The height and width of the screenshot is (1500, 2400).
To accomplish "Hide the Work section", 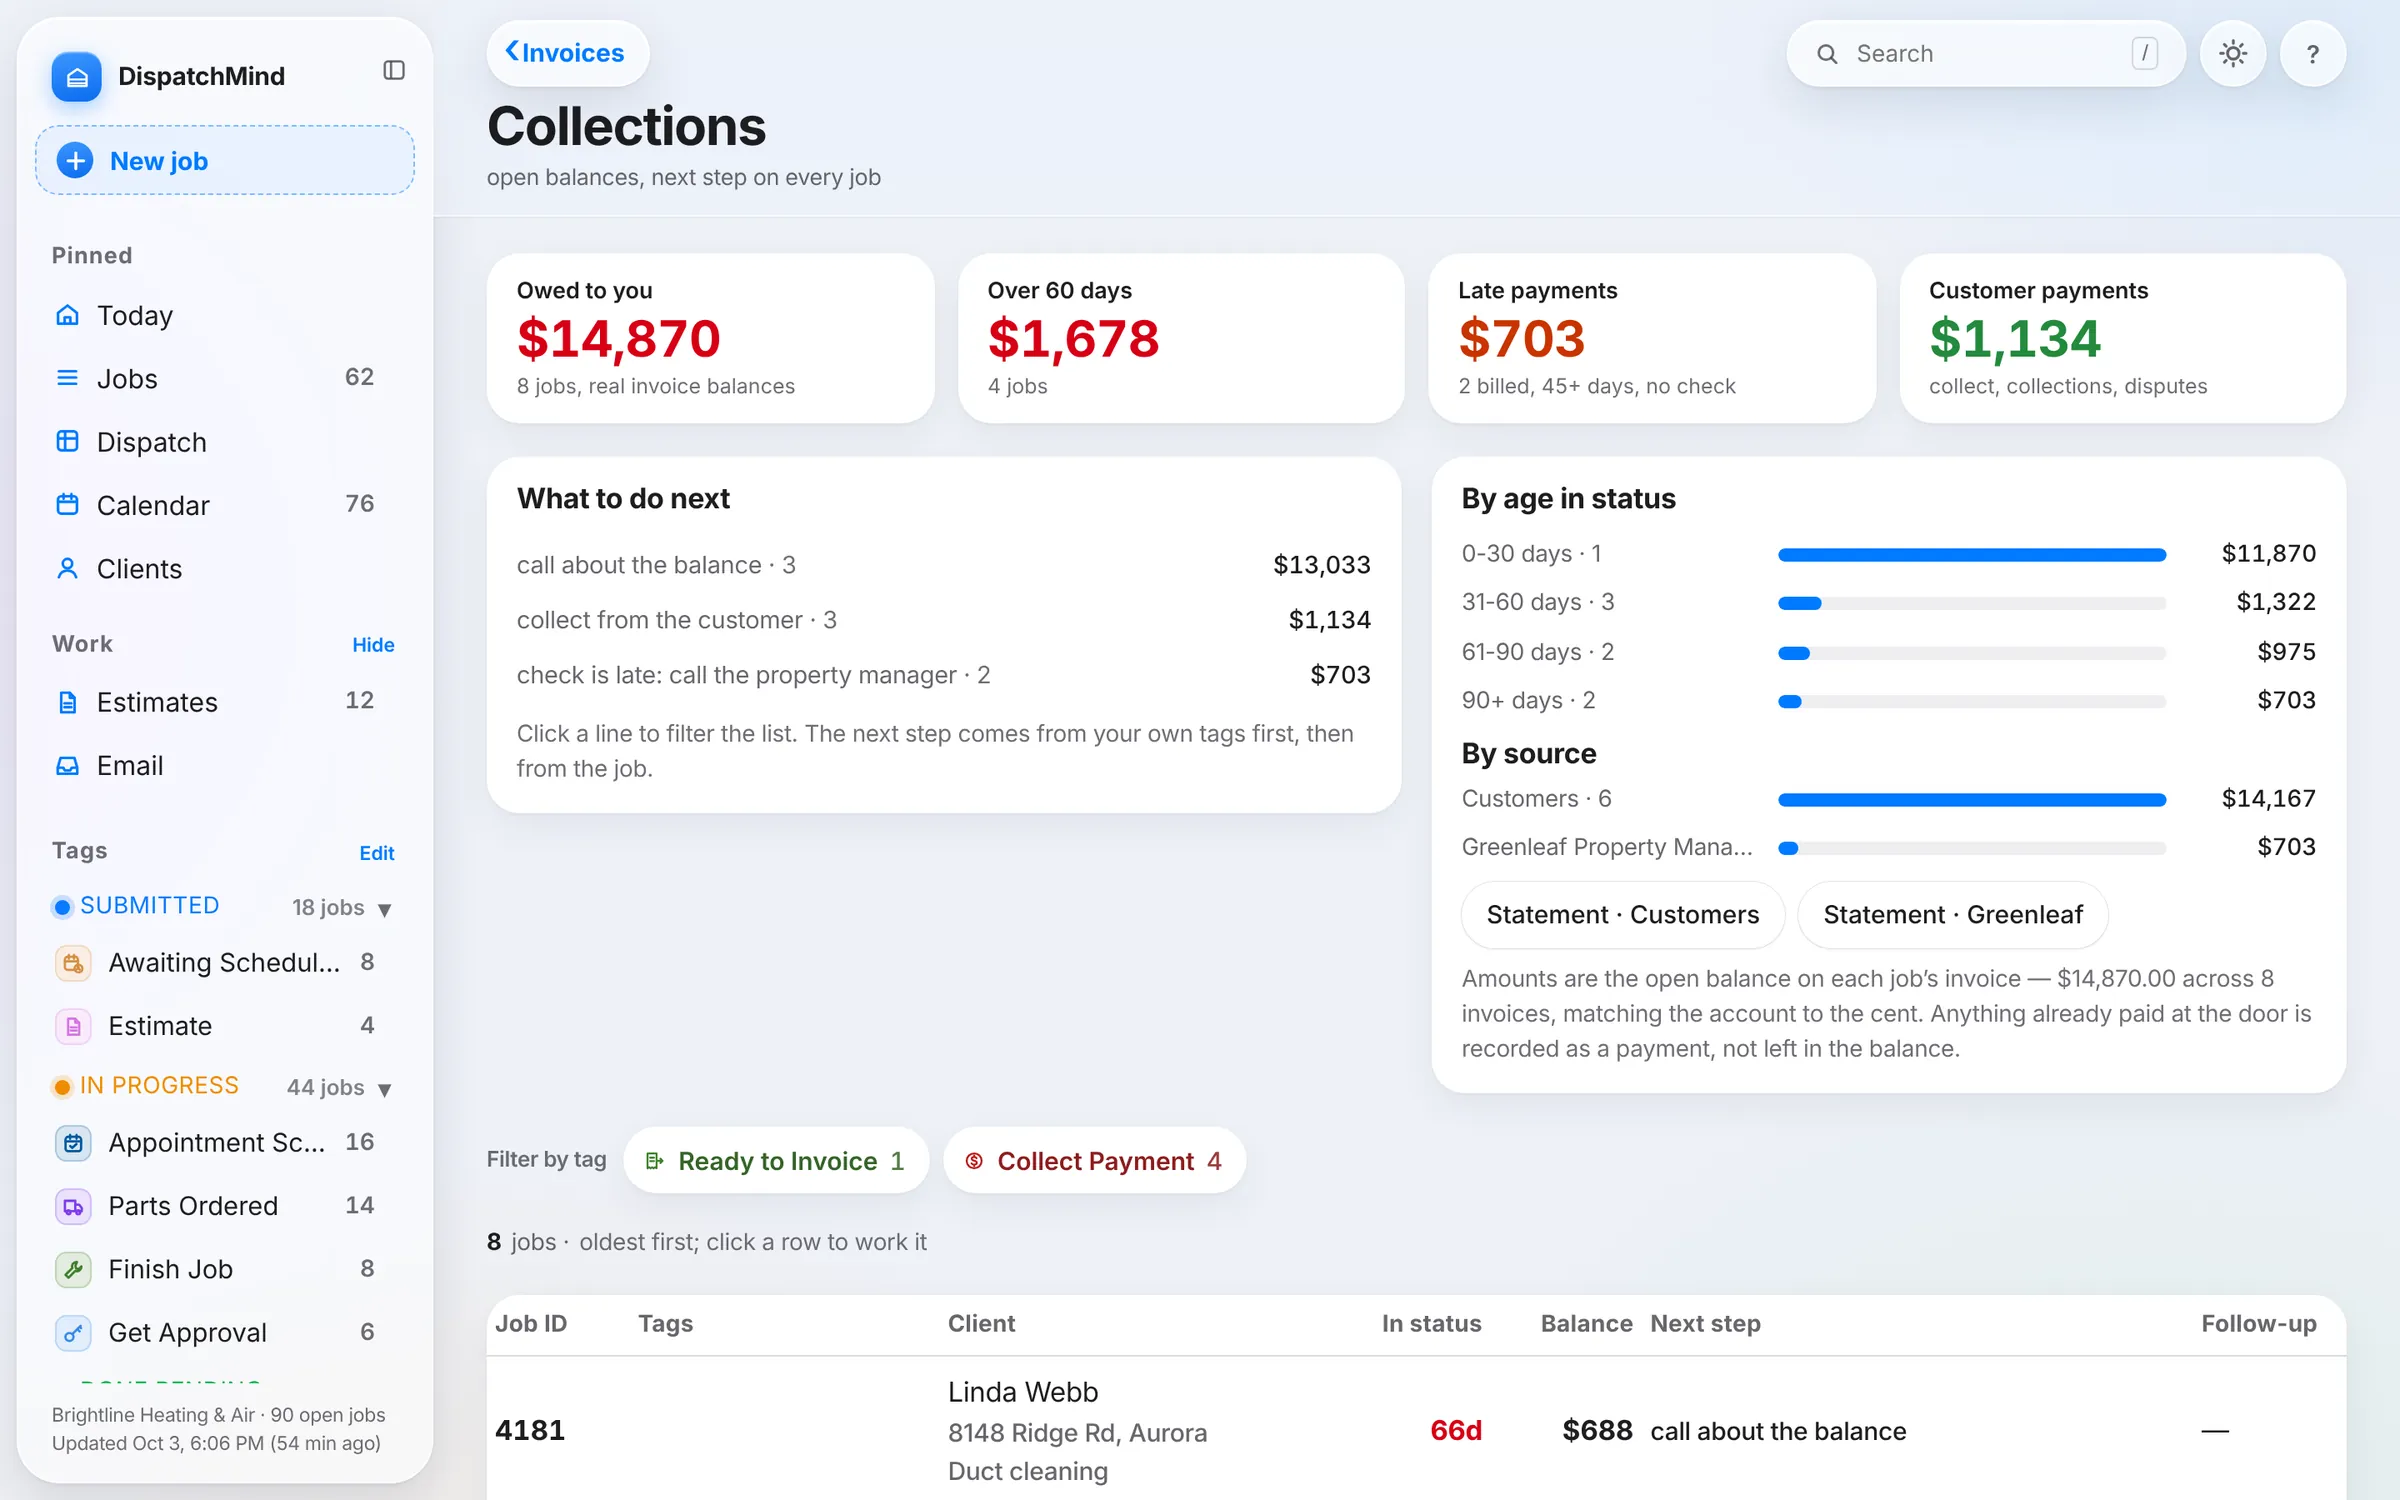I will [373, 645].
